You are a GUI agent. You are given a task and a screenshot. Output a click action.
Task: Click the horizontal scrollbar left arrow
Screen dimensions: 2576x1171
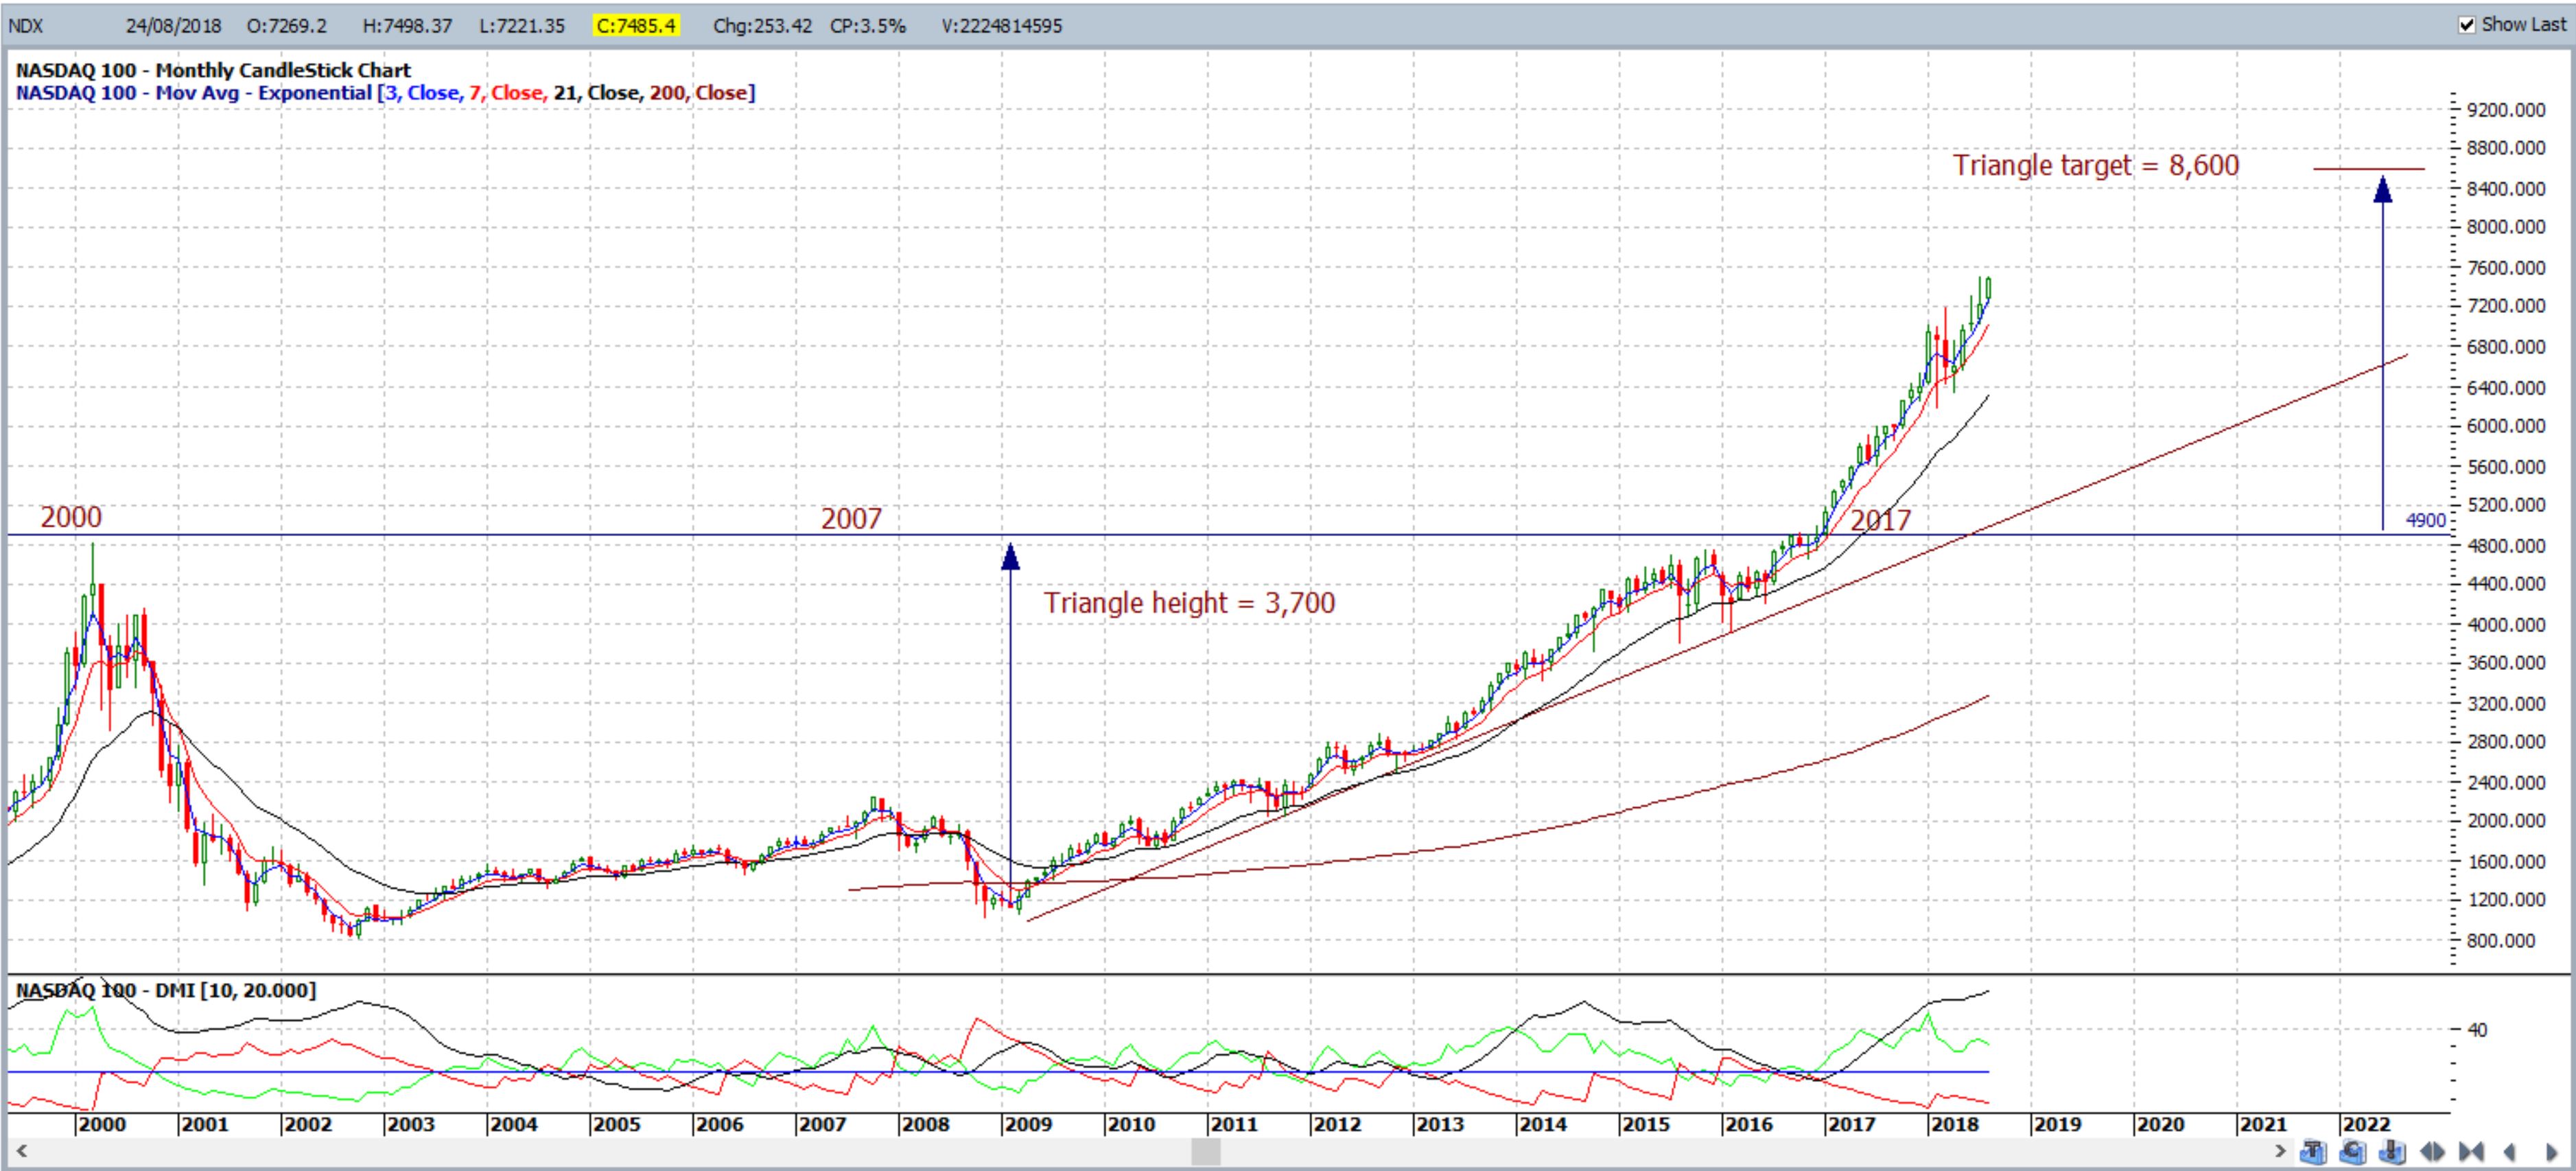(x=21, y=1152)
